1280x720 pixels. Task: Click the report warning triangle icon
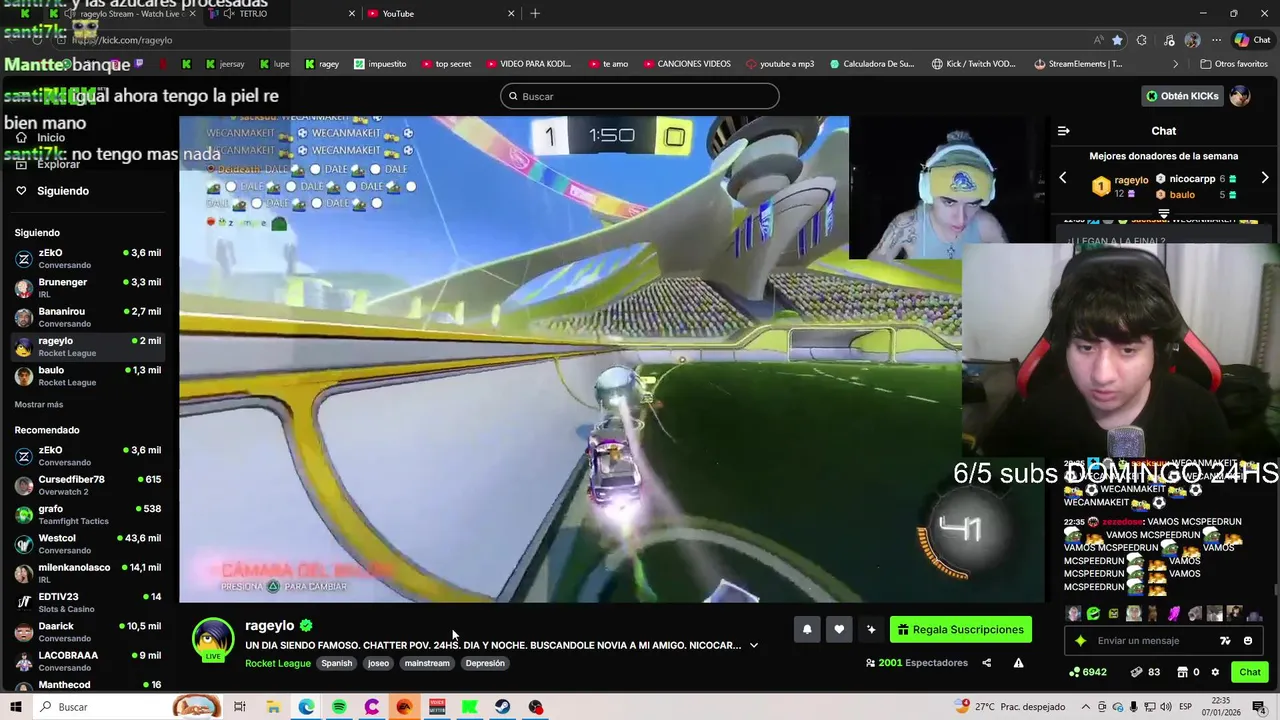point(1018,663)
